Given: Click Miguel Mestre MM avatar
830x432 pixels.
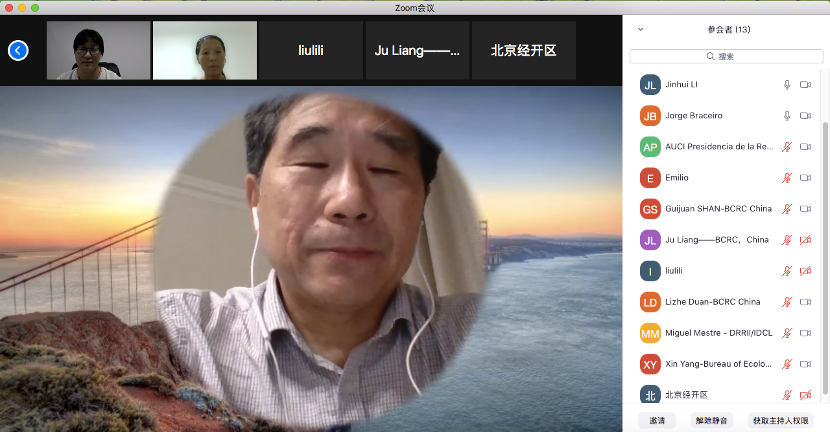Looking at the screenshot, I should pos(650,333).
